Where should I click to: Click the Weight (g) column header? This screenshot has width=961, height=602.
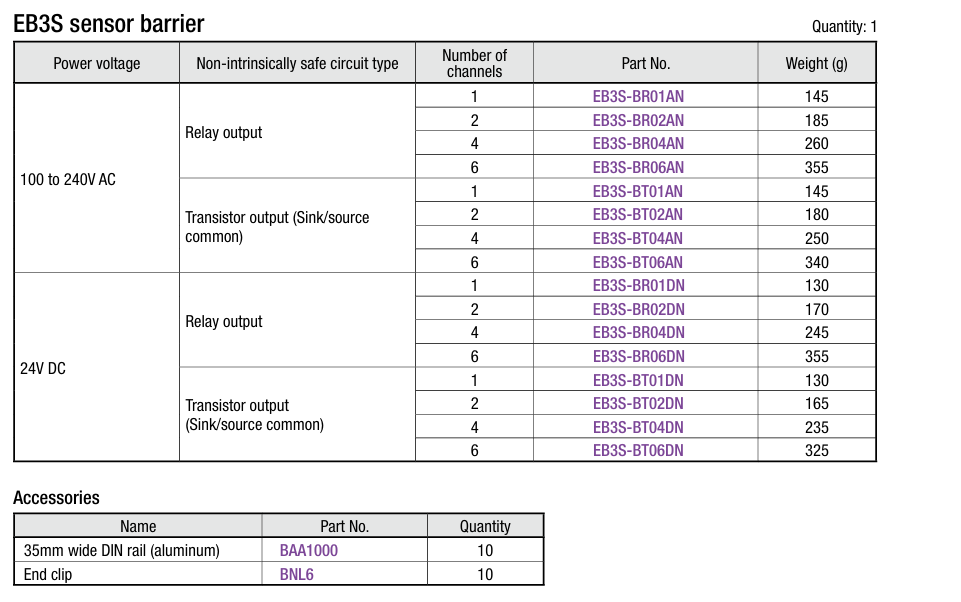(816, 63)
